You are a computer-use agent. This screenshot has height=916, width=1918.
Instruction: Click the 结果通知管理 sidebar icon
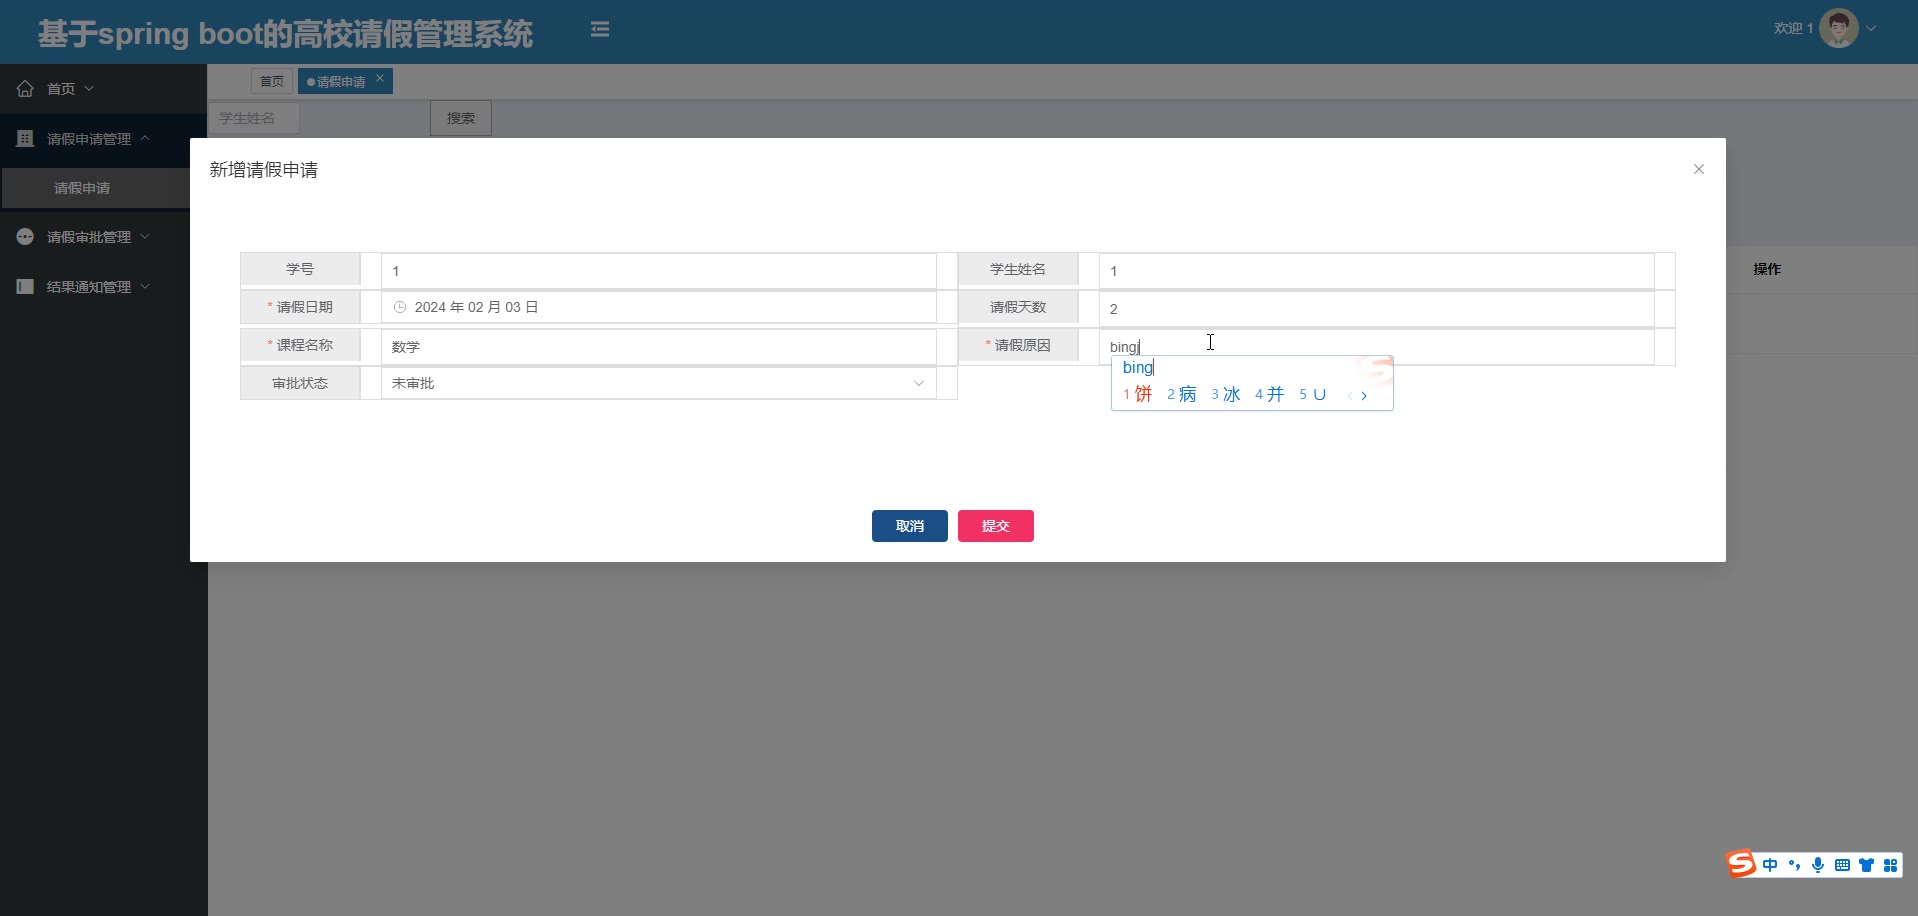point(25,287)
